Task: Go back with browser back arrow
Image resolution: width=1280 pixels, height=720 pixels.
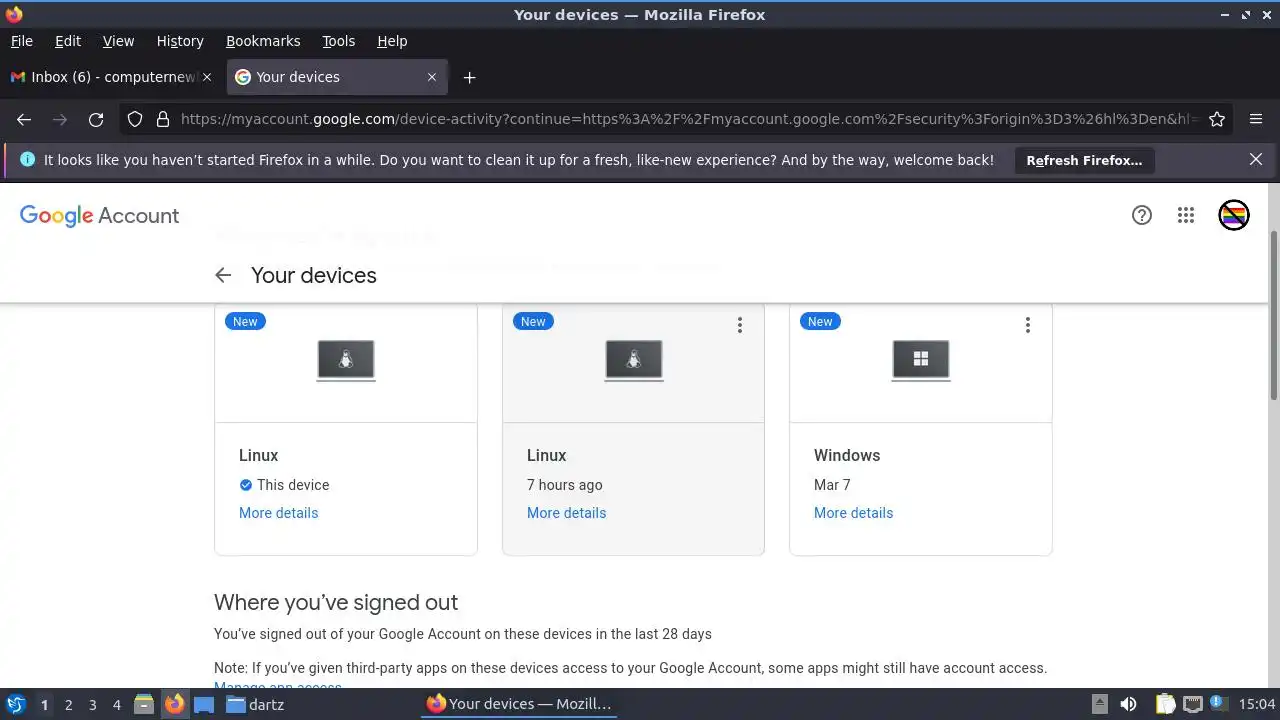Action: tap(24, 119)
